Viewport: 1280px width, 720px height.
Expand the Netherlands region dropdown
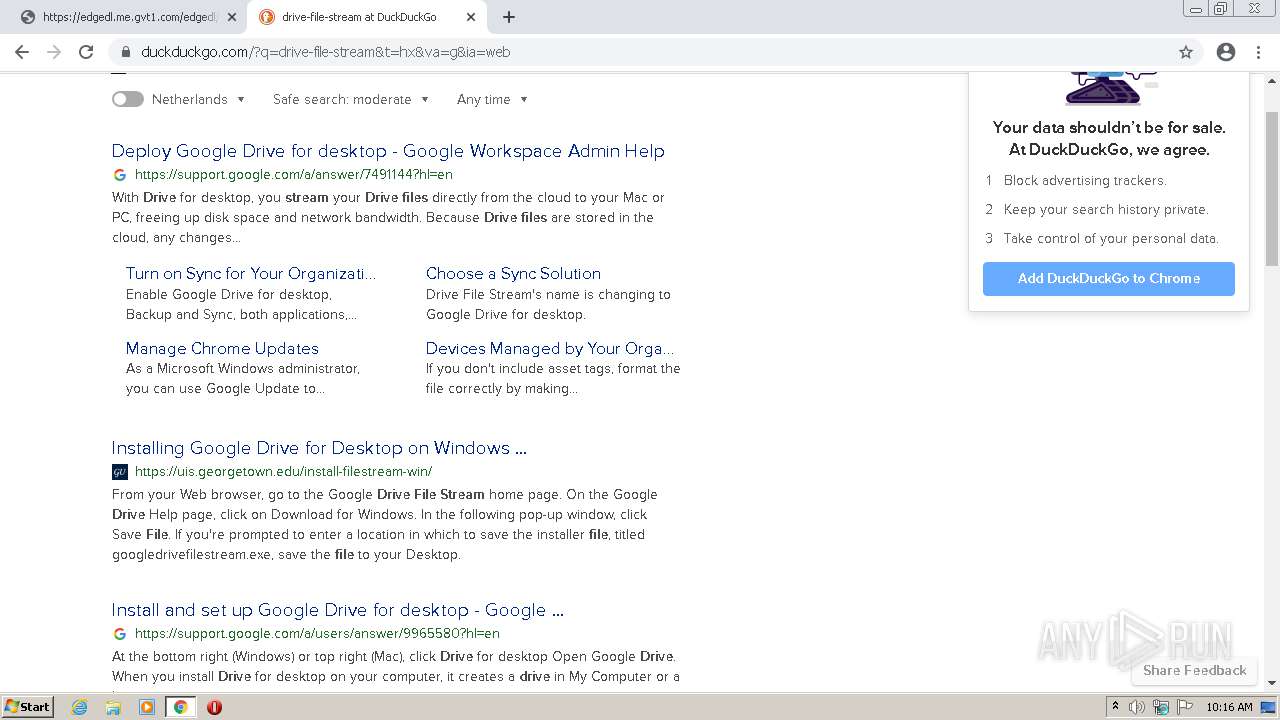point(199,99)
